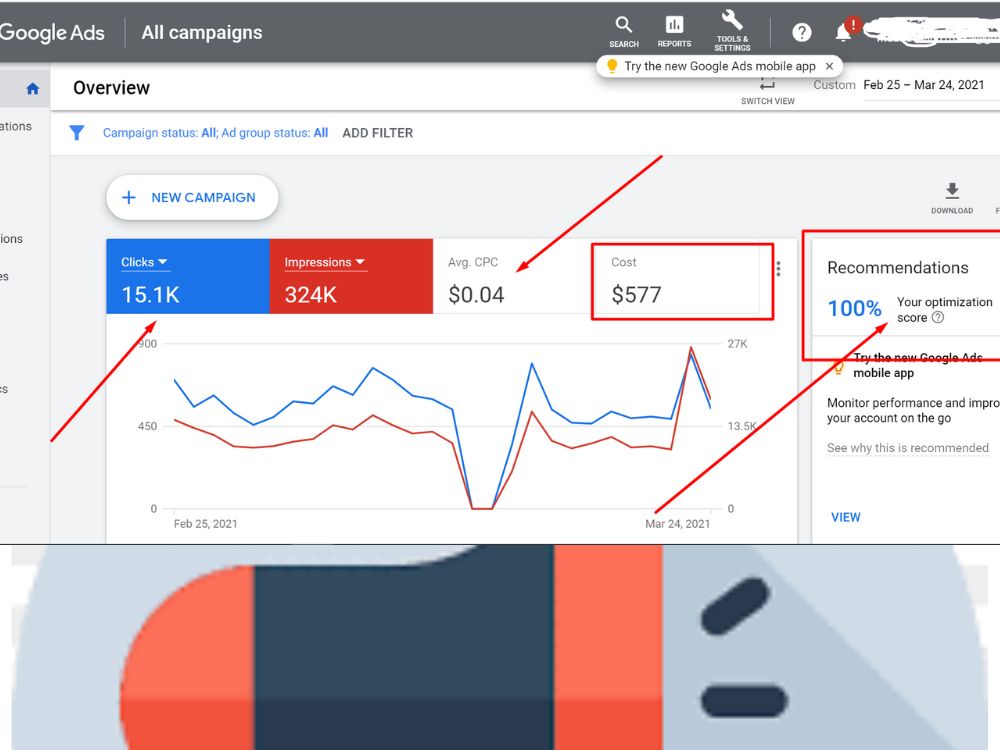
Task: Open the date range Feb 25 – Mar 24, 2021
Action: (x=923, y=85)
